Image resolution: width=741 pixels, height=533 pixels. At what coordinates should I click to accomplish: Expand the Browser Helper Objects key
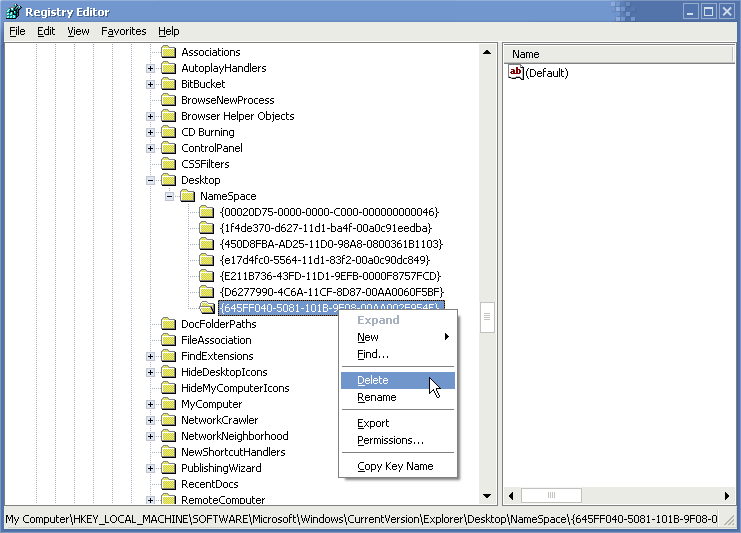point(150,116)
